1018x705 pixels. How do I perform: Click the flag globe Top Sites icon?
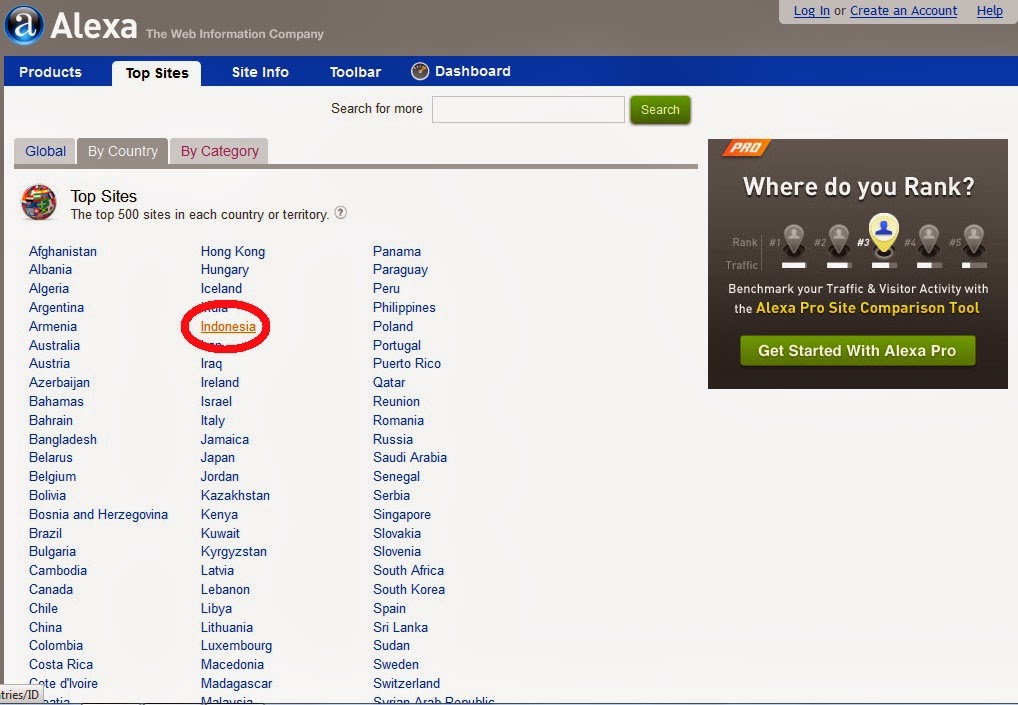click(38, 203)
